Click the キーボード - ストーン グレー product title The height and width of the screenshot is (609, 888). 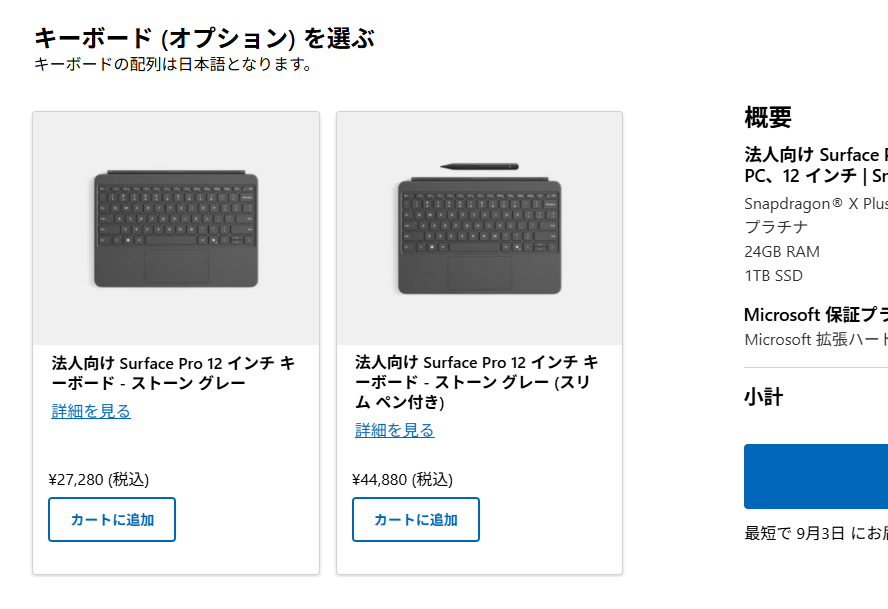point(173,373)
